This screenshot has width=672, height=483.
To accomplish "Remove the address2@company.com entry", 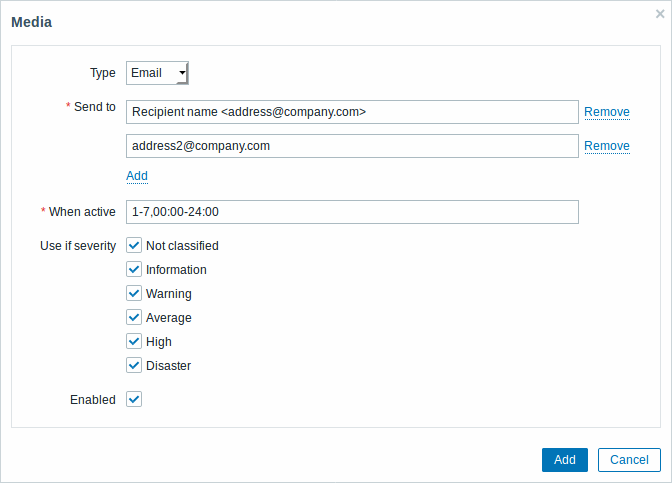I will tap(606, 146).
